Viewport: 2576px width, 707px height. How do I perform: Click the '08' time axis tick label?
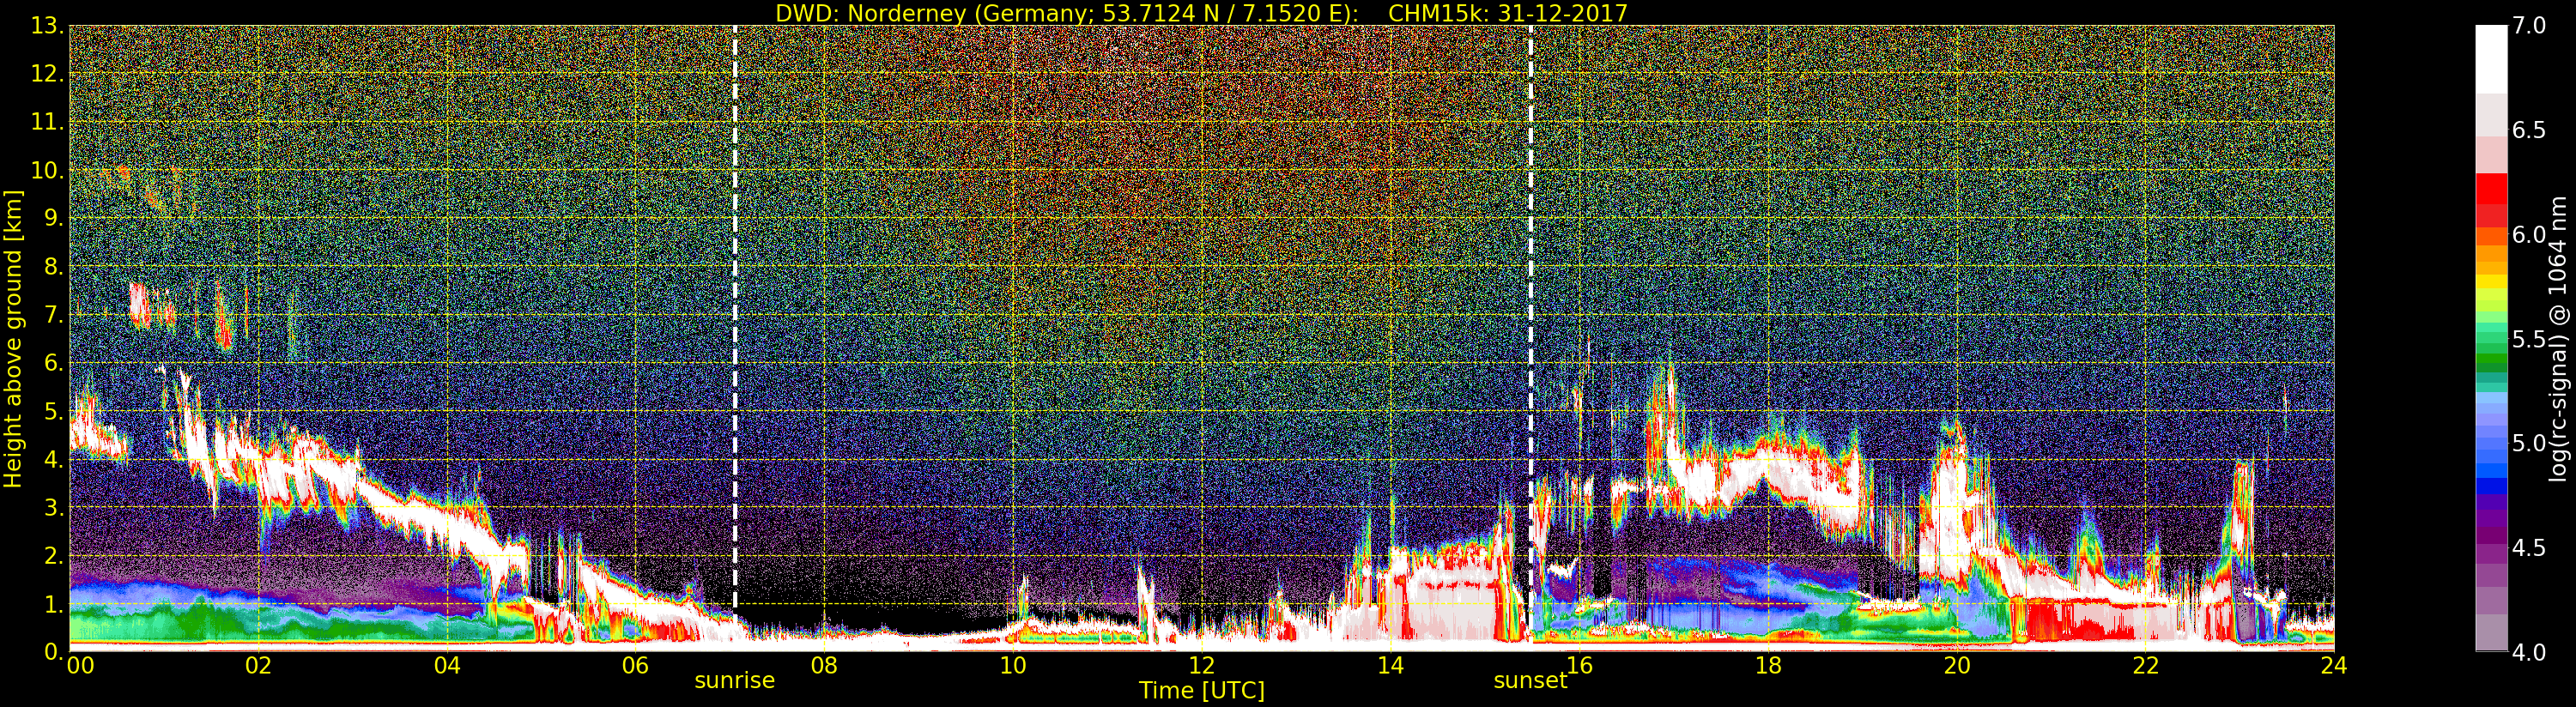[824, 666]
